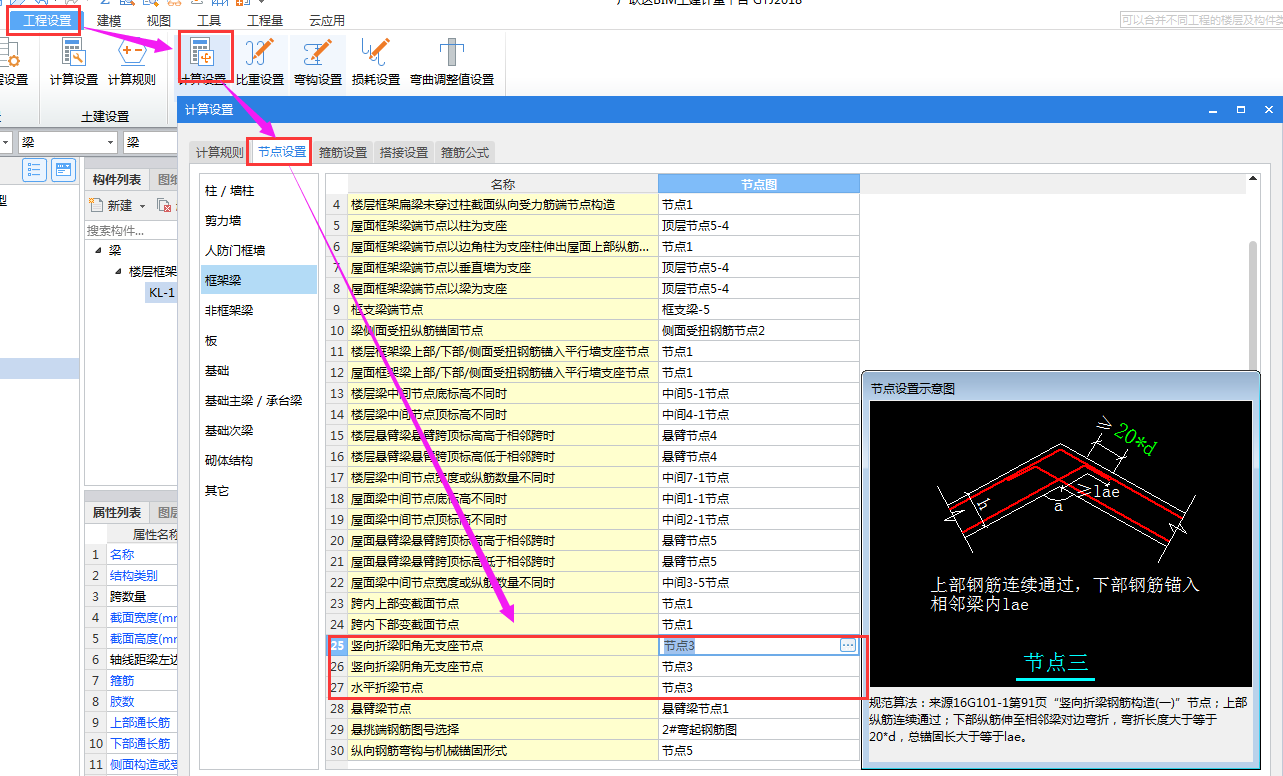The width and height of the screenshot is (1283, 776).
Task: Switch to 节点设置 tab in dialog
Action: pos(281,152)
